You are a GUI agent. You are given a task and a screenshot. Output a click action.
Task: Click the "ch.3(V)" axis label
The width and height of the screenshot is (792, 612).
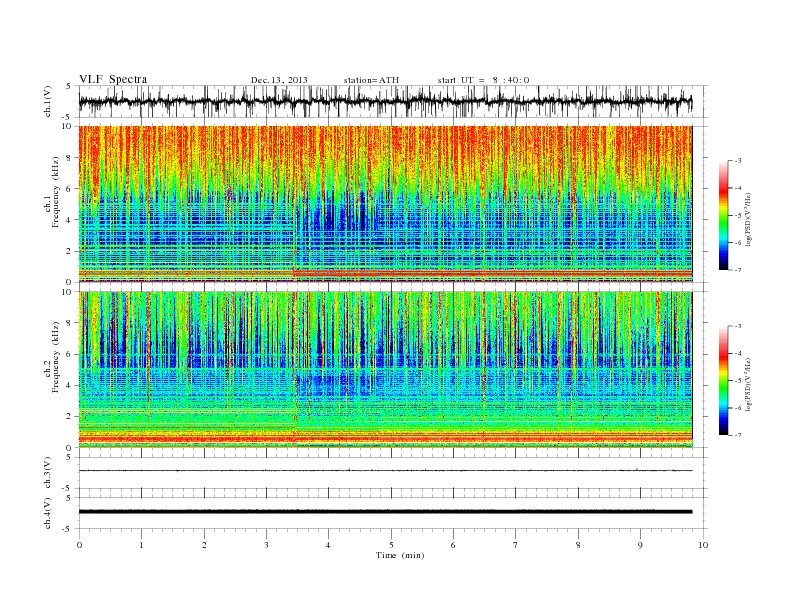pyautogui.click(x=48, y=472)
